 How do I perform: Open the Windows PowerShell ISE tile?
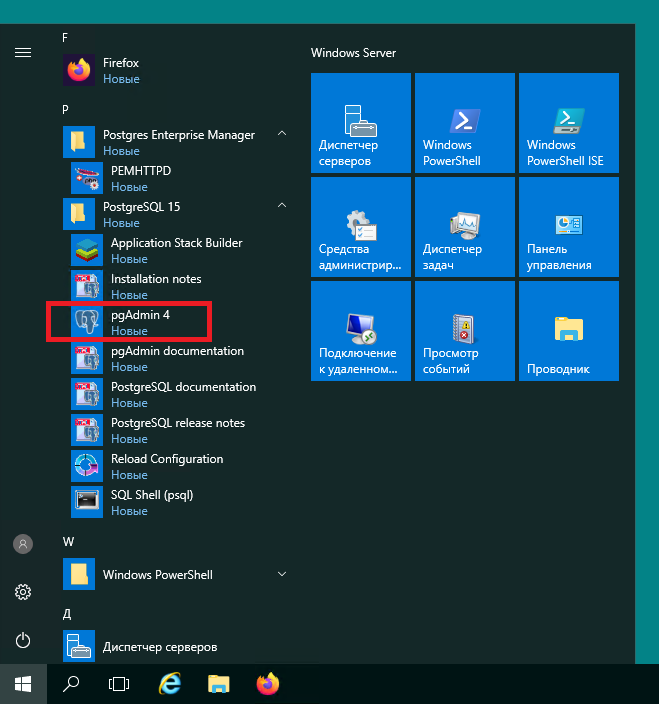(x=569, y=123)
